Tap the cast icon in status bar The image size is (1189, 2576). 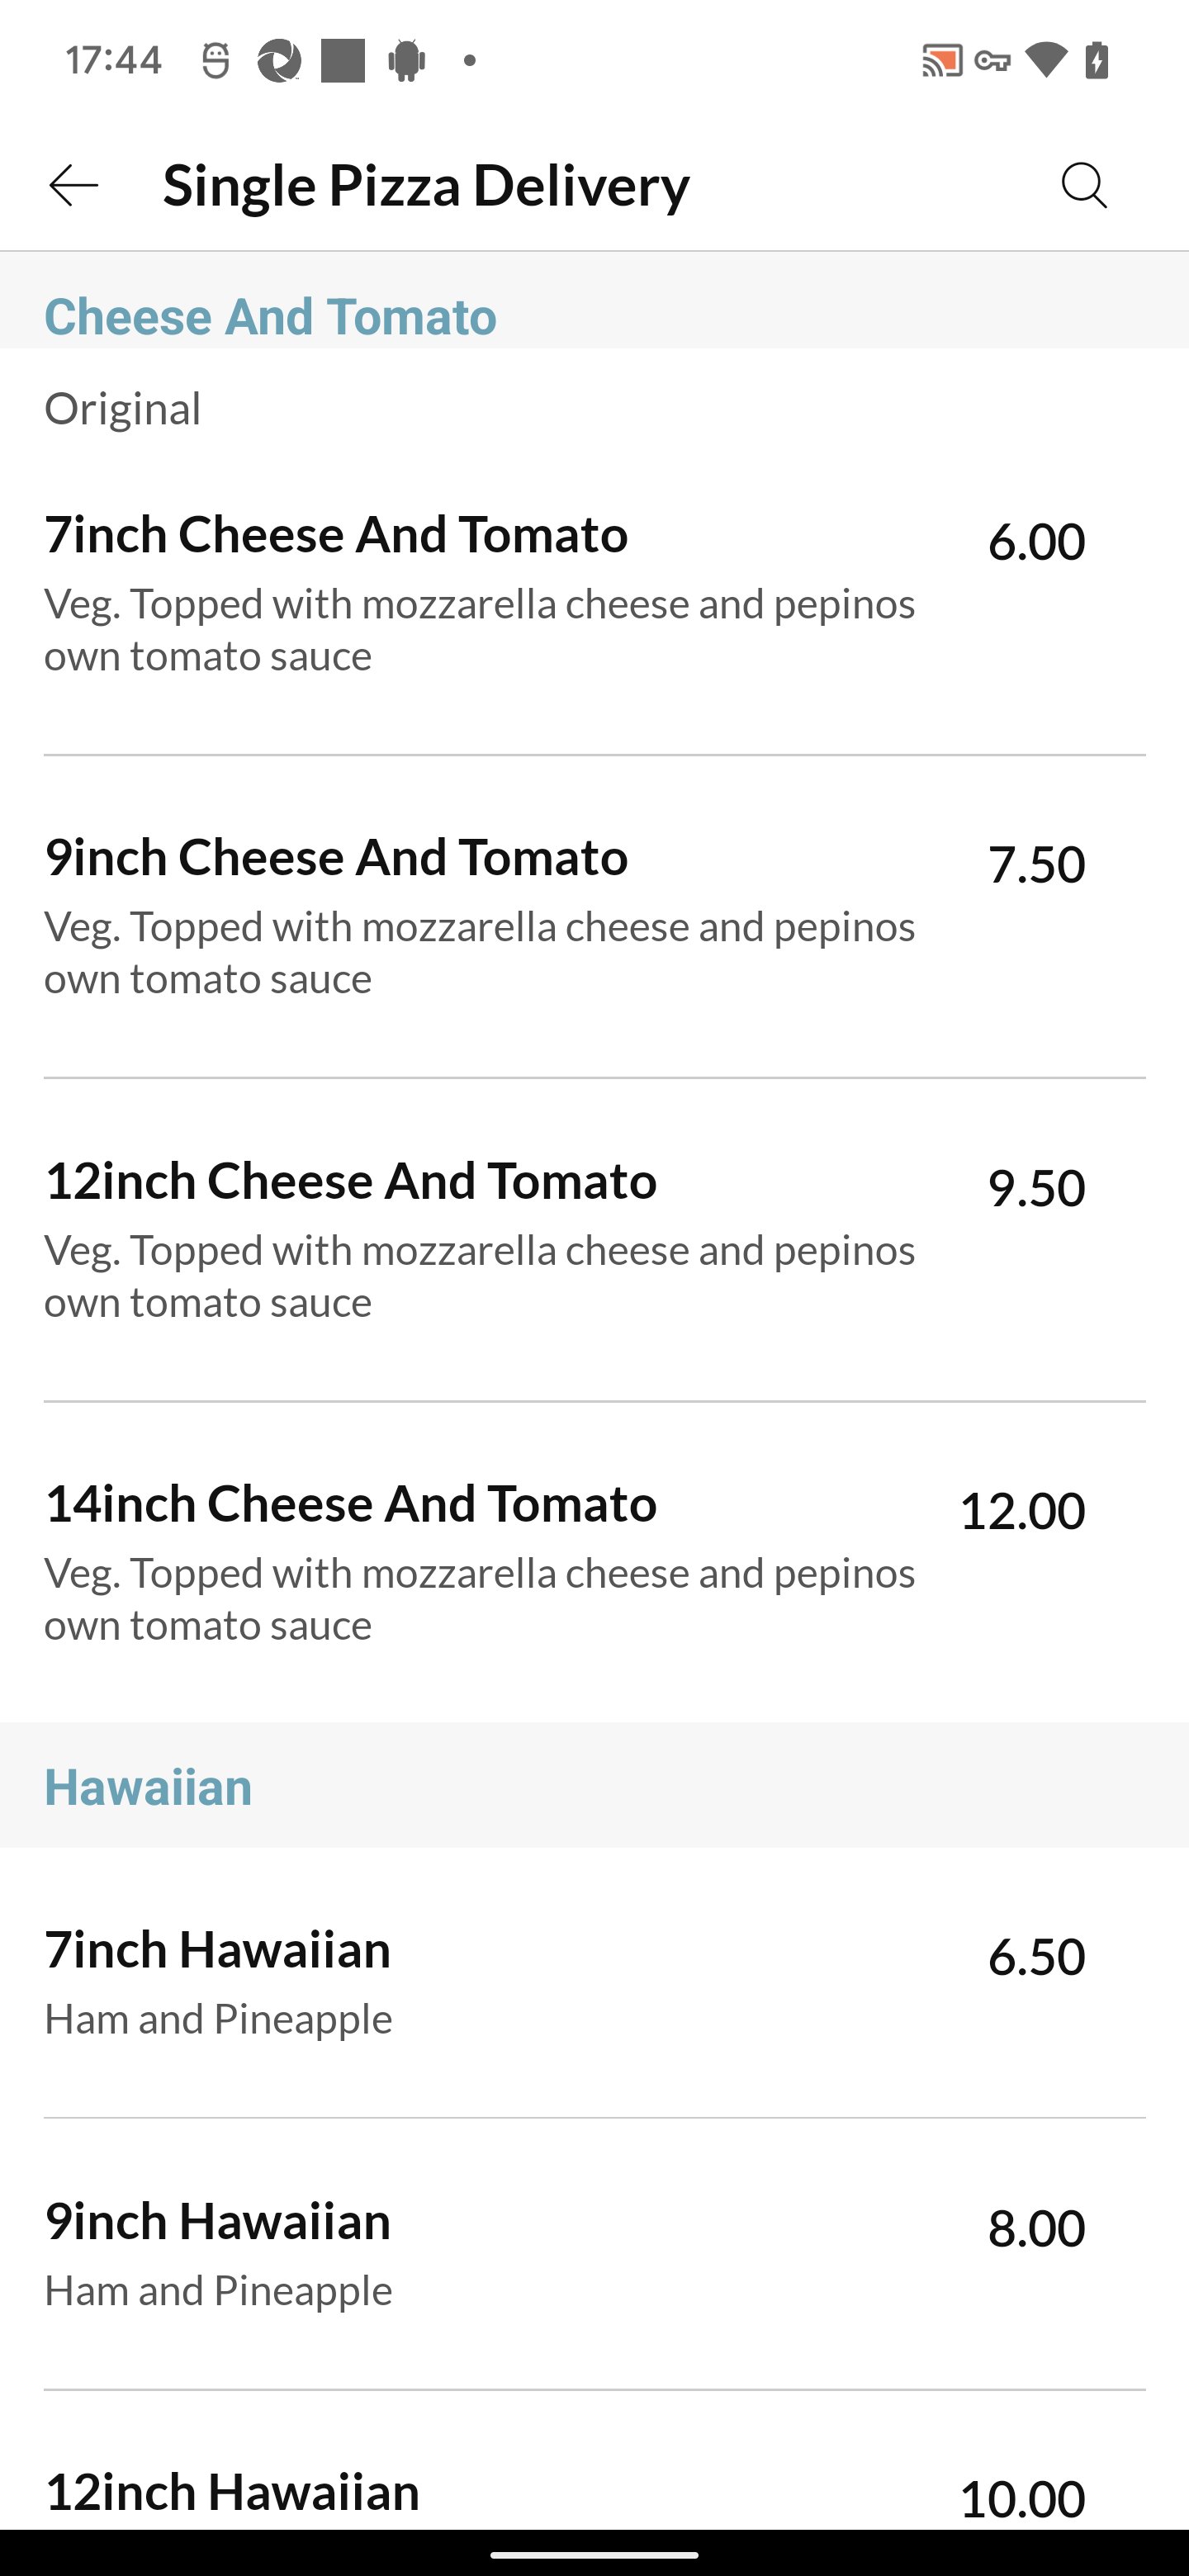(x=941, y=61)
